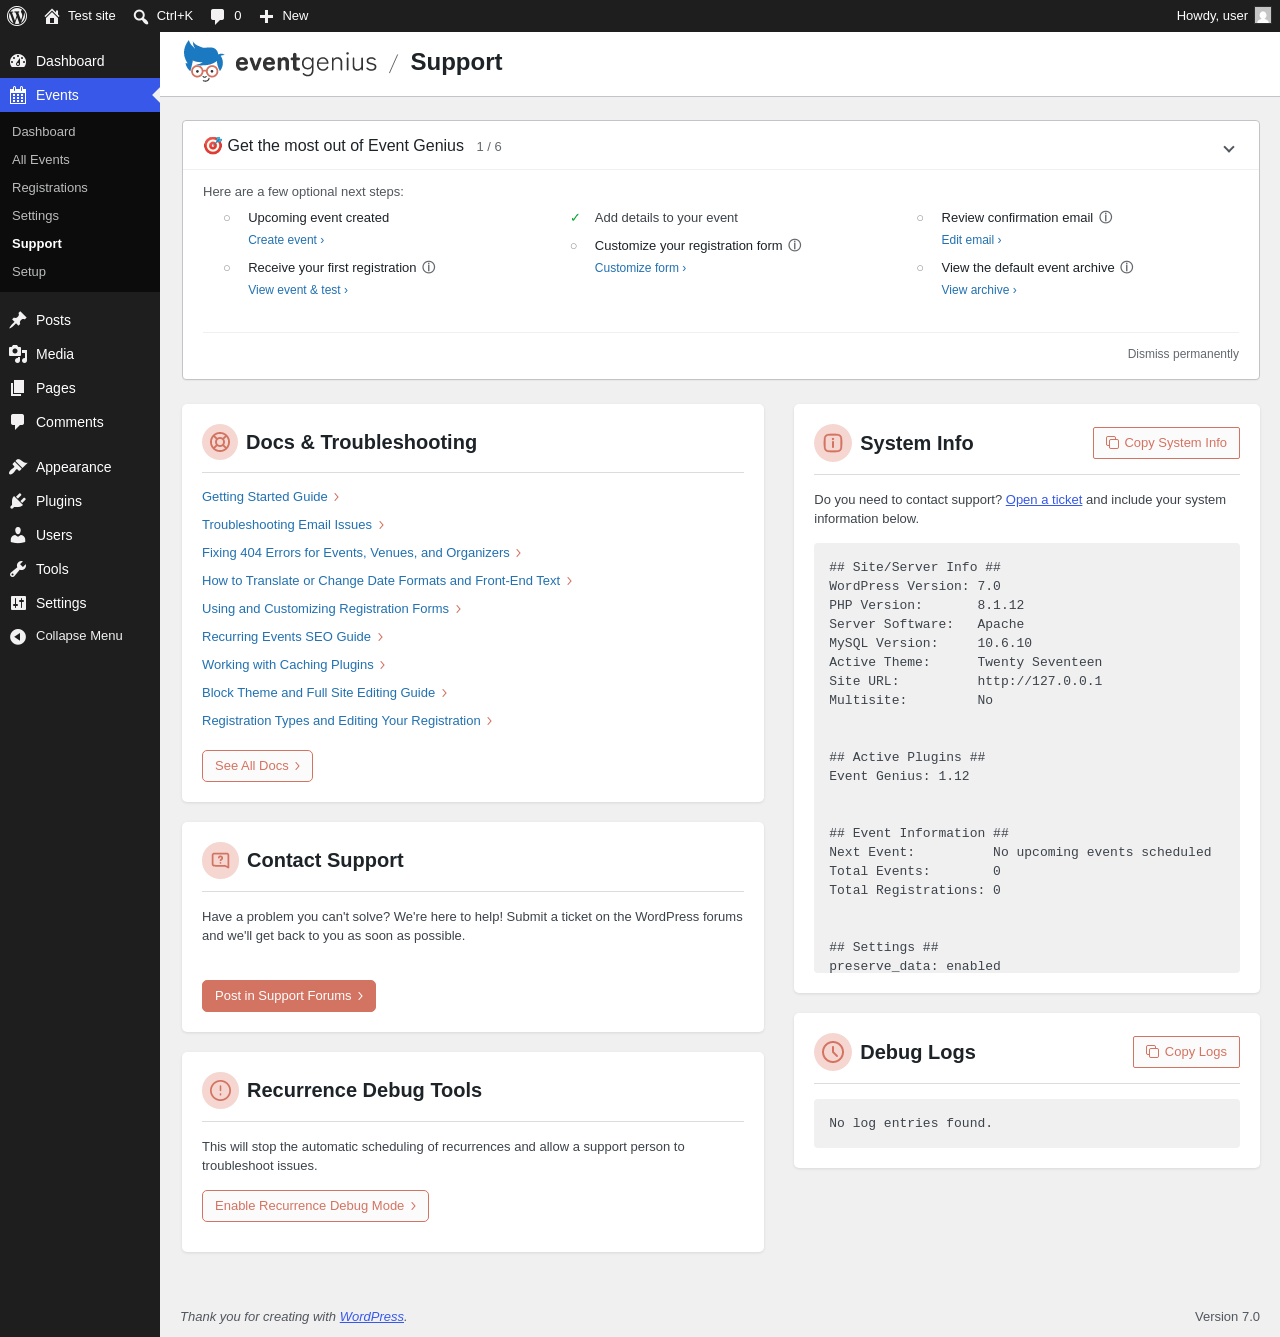The height and width of the screenshot is (1337, 1280).
Task: Click the Recurrence Debug Tools warning icon
Action: (x=220, y=1090)
